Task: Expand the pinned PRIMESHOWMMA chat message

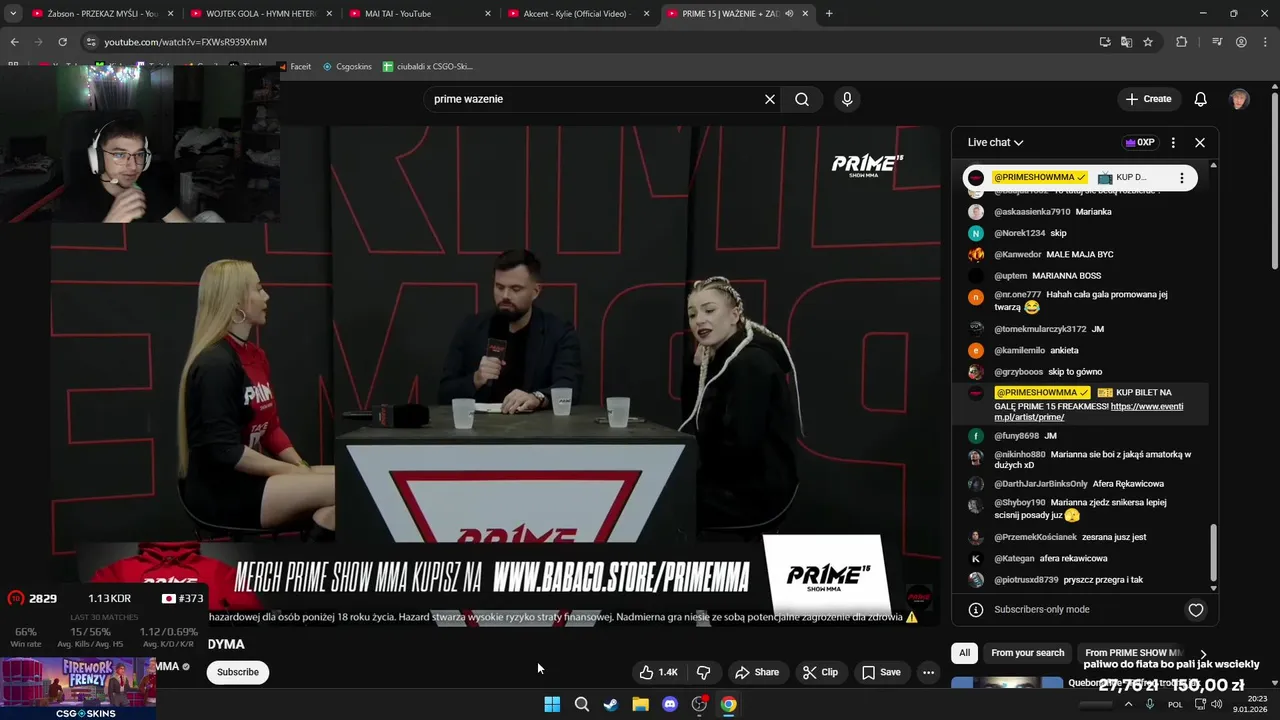Action: click(1079, 178)
